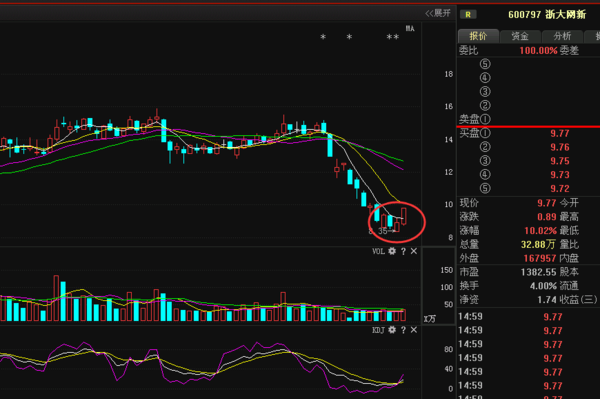Click the latest candlestick in red circle
This screenshot has width=600, height=399.
pyautogui.click(x=404, y=216)
